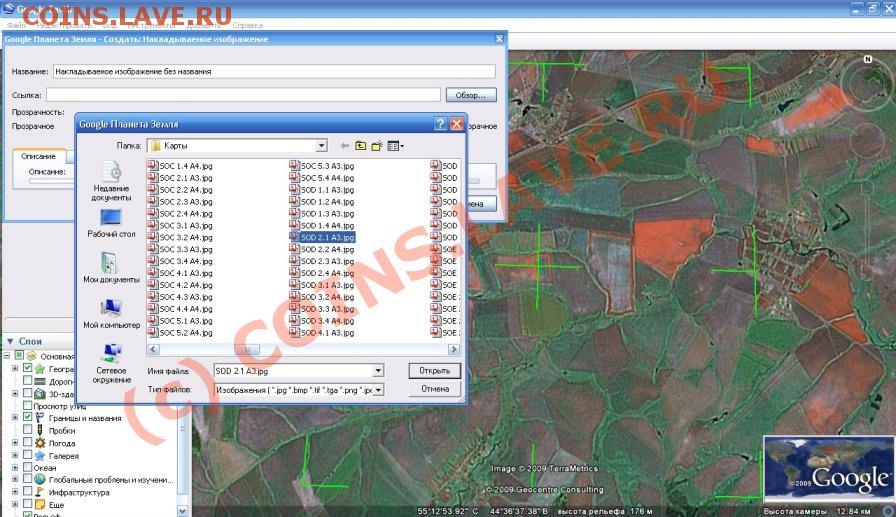This screenshot has height=517, width=896.
Task: Click the Ссылка link input field
Action: (243, 95)
